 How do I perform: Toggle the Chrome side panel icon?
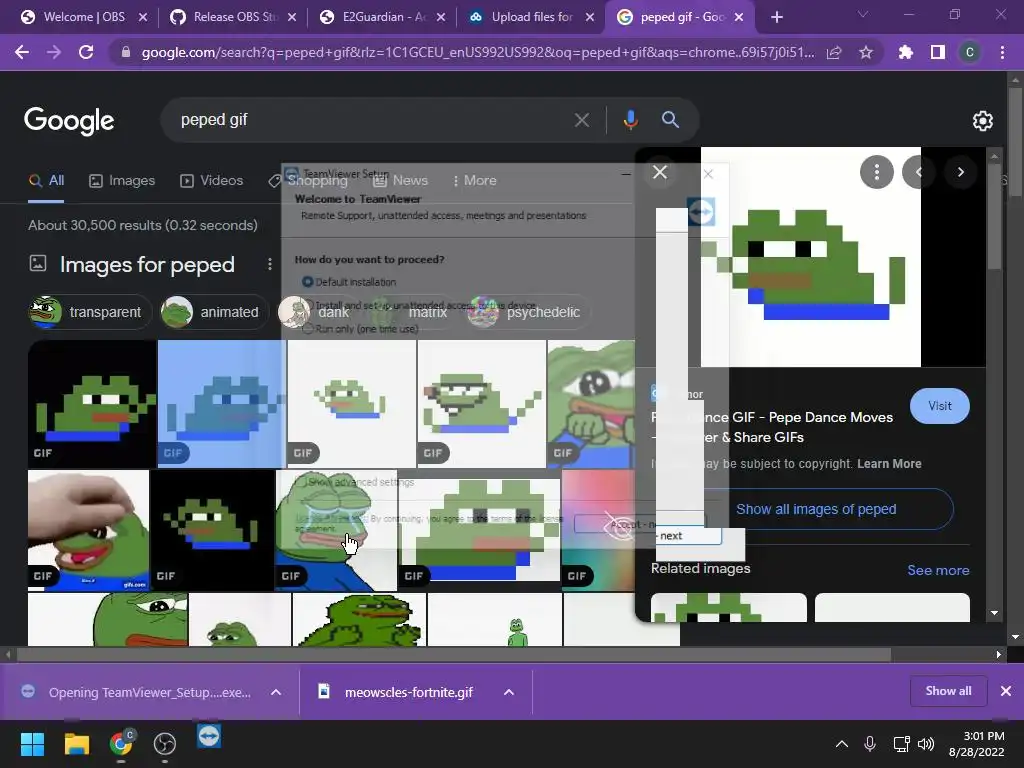(938, 52)
